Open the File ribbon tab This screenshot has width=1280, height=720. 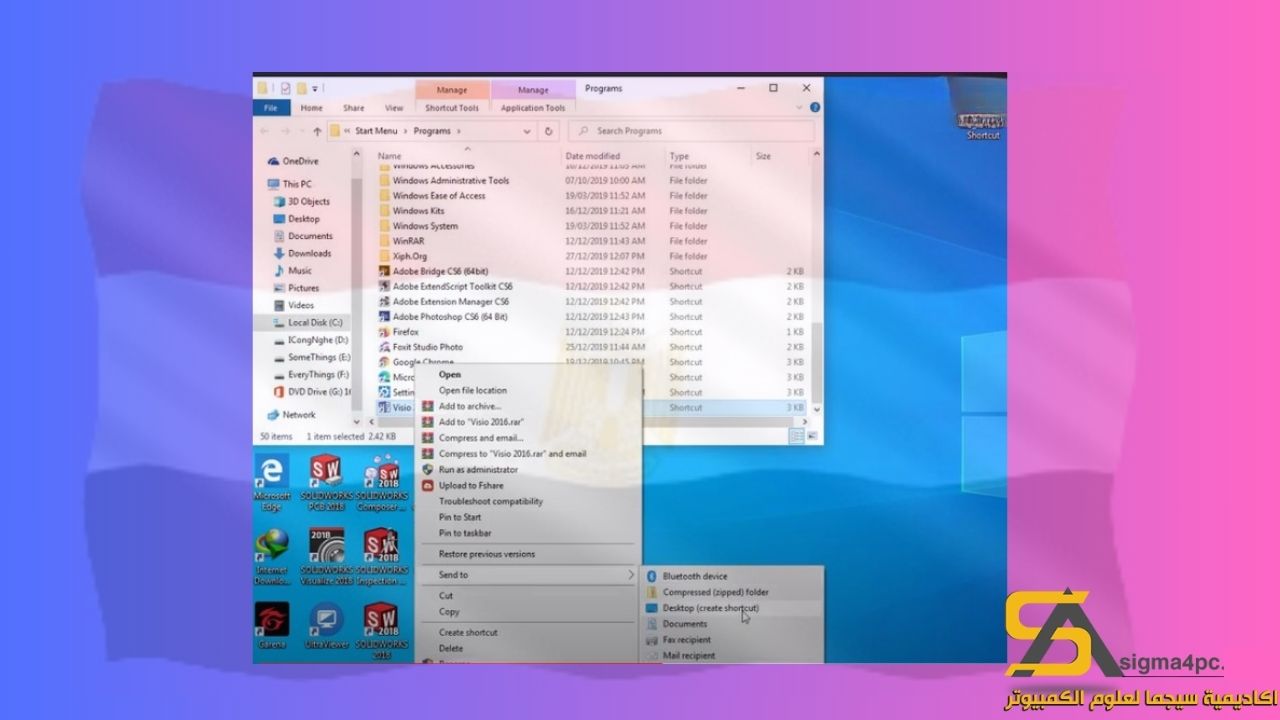click(x=270, y=108)
